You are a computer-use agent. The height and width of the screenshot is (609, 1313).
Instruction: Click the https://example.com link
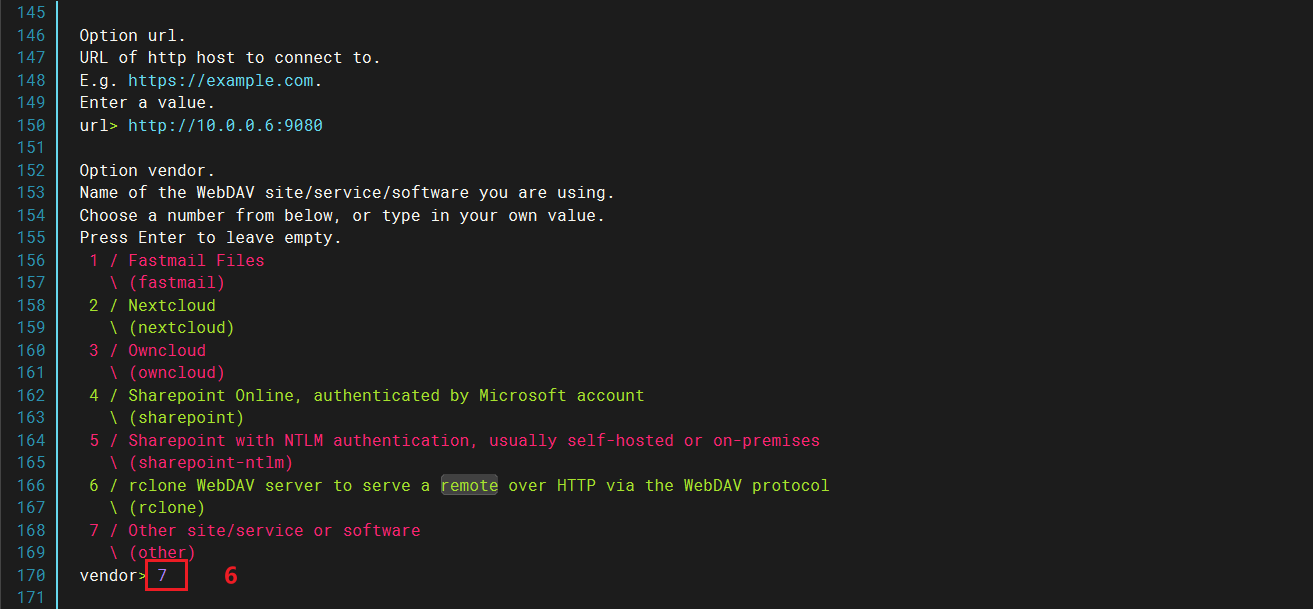coord(223,80)
